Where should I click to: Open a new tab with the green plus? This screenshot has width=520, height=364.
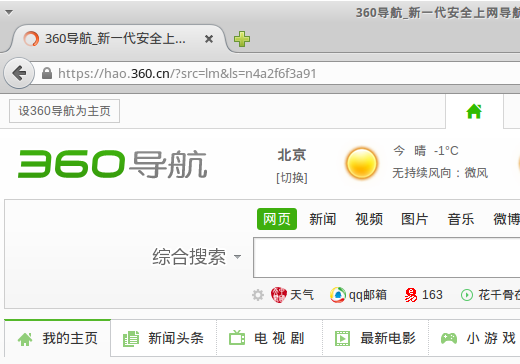pos(242,39)
